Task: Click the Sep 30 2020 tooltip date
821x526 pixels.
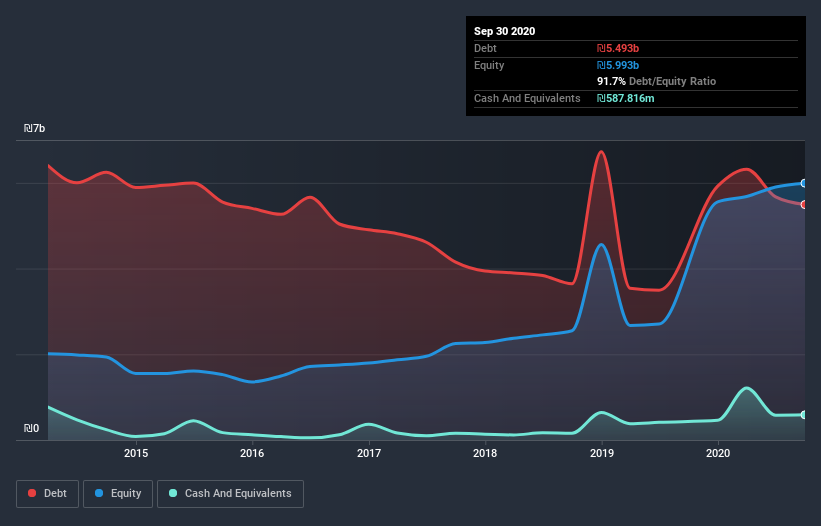Action: click(504, 31)
